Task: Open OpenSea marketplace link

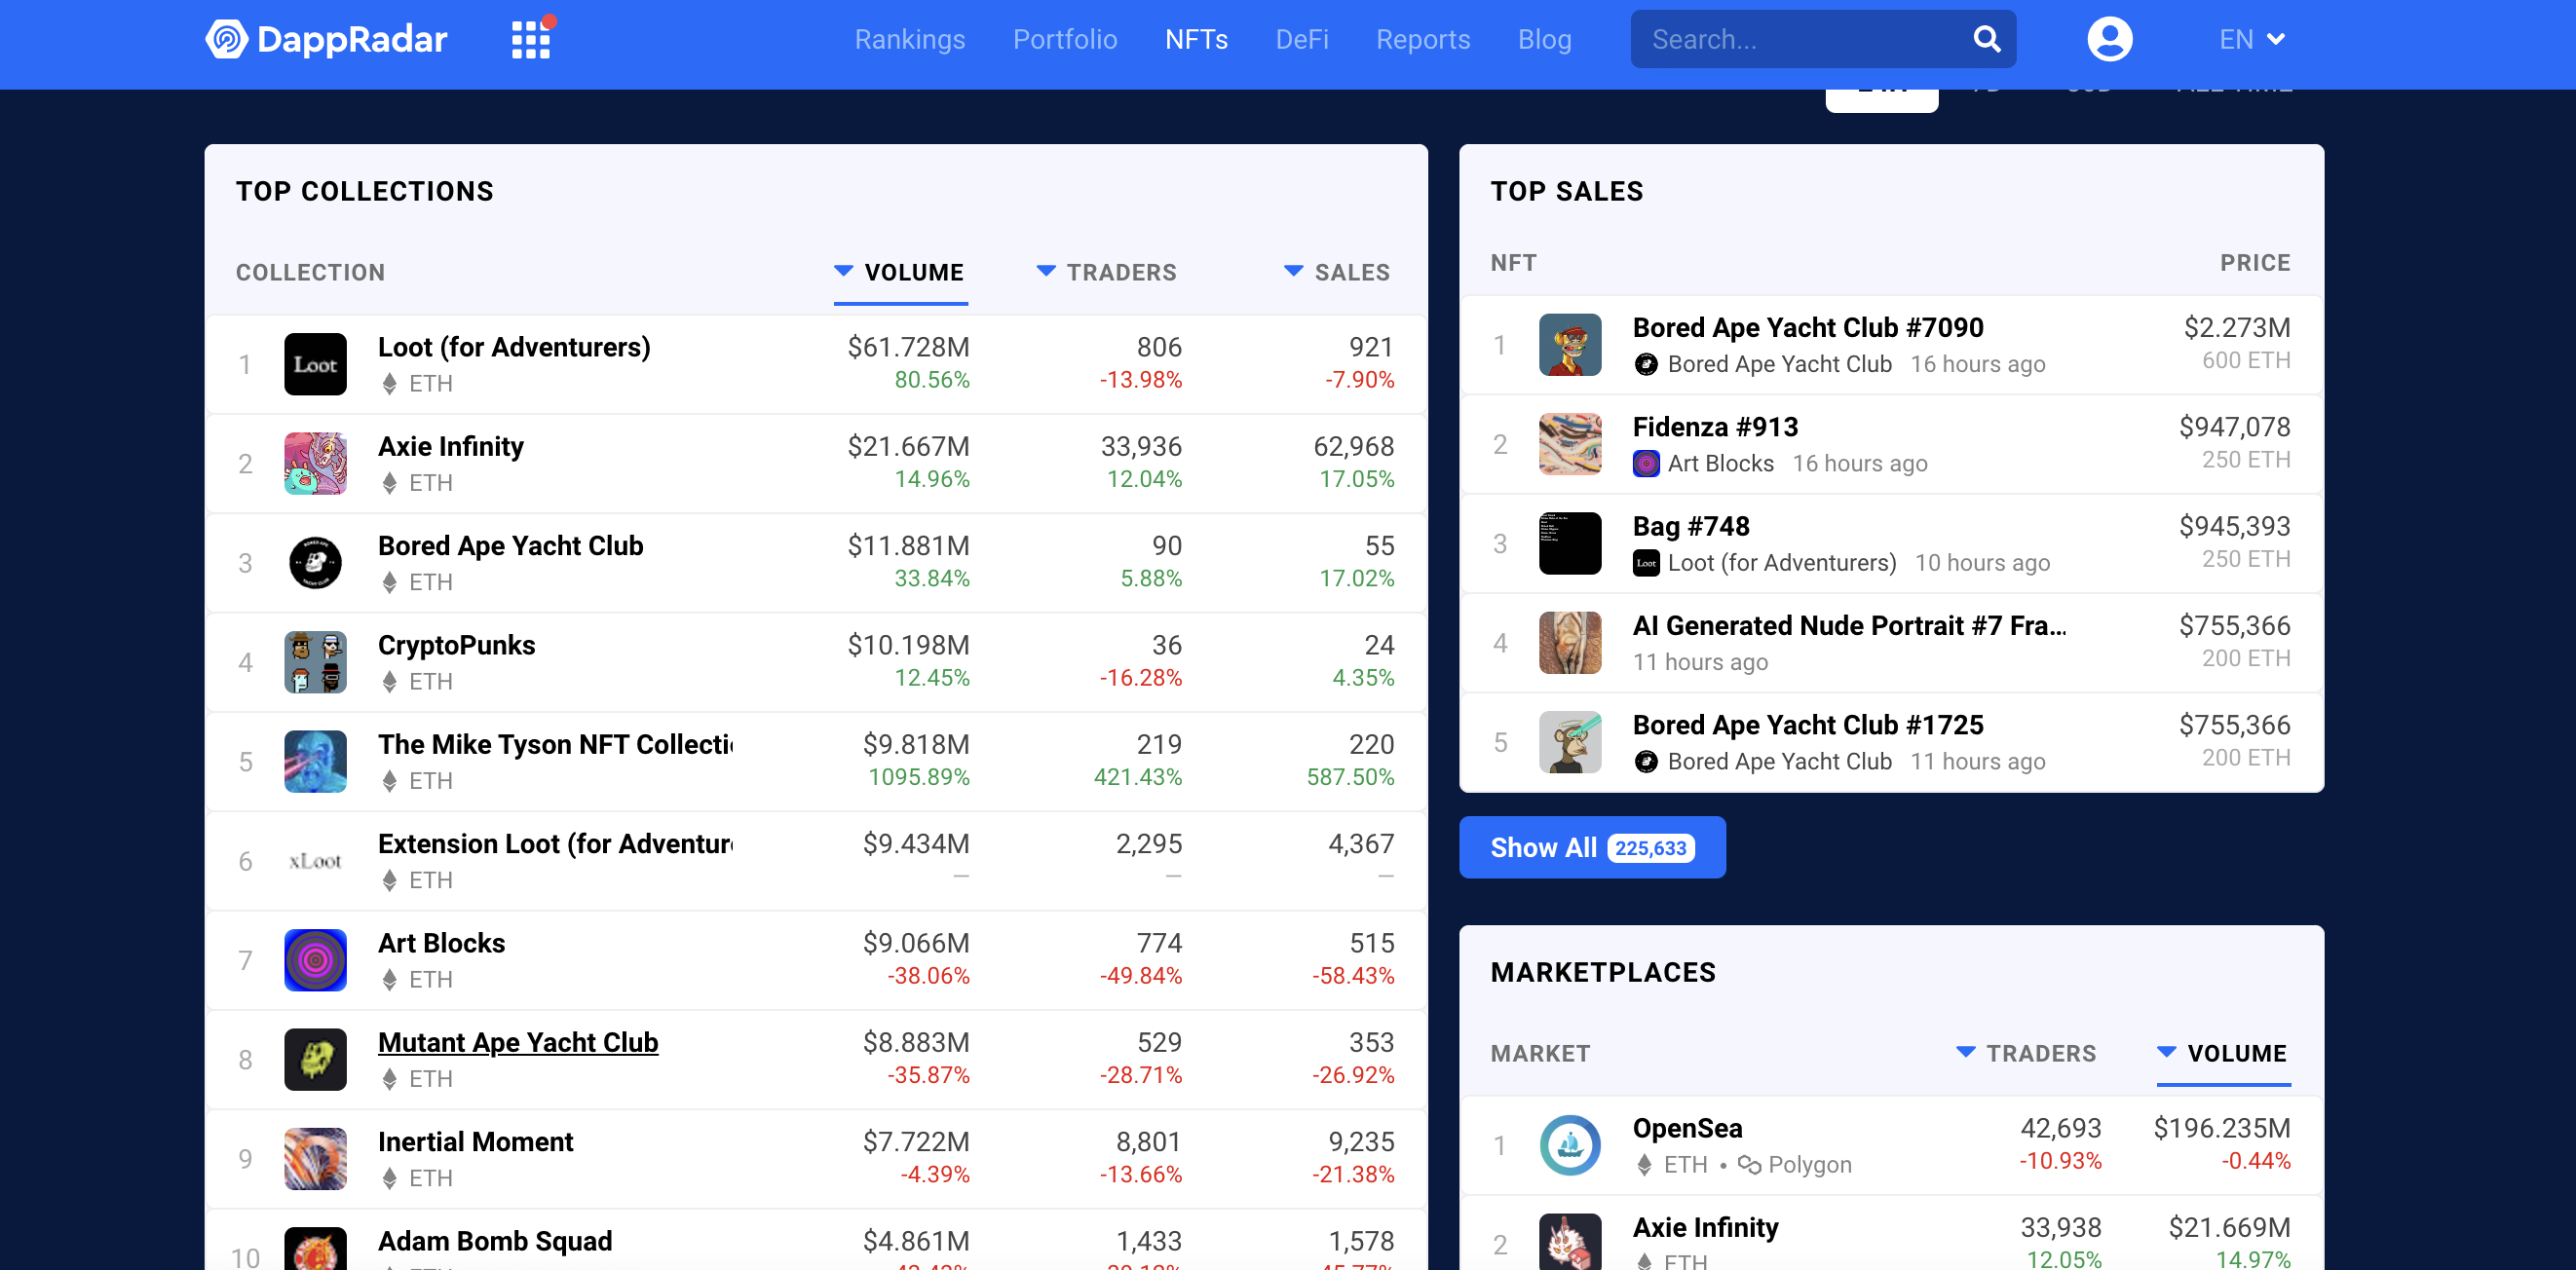Action: point(1687,1128)
